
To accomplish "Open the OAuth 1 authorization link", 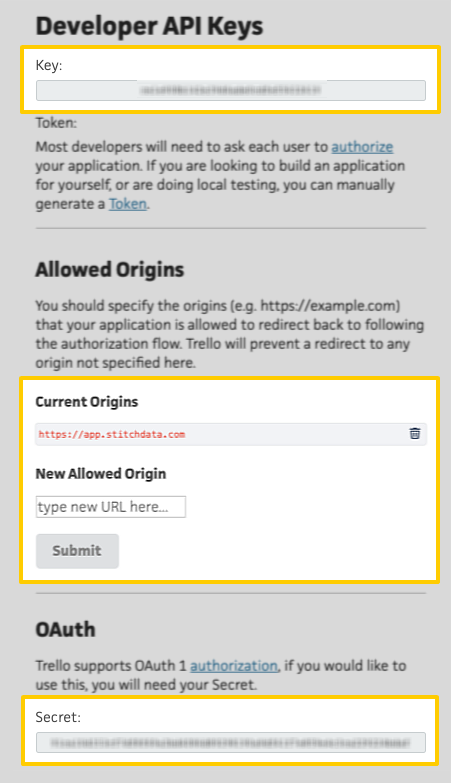I will tap(233, 666).
